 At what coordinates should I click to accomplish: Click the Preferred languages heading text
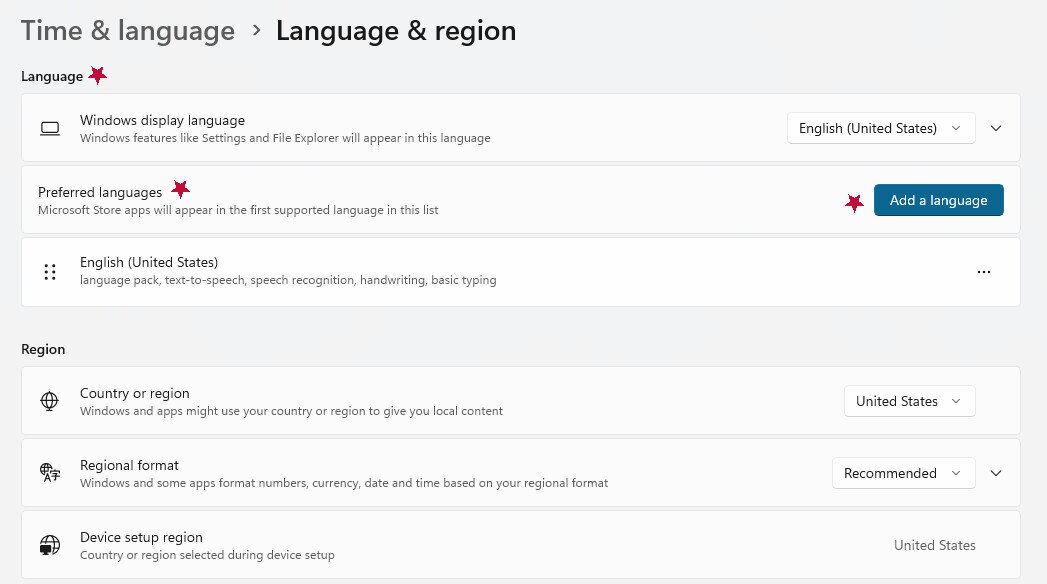(x=100, y=192)
